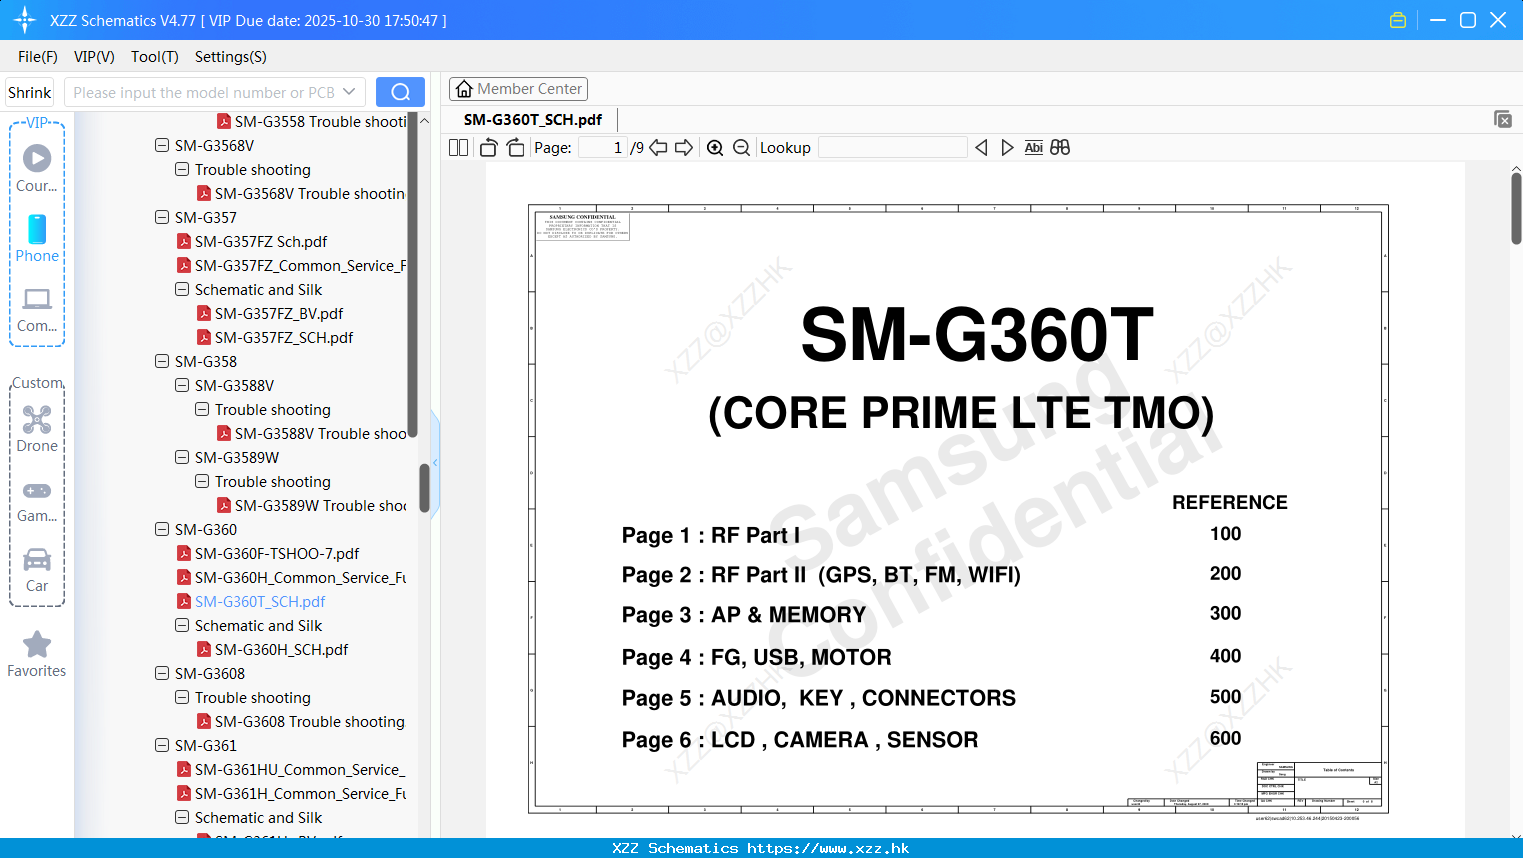The width and height of the screenshot is (1523, 858).
Task: Rotate page clockwise
Action: click(x=515, y=148)
